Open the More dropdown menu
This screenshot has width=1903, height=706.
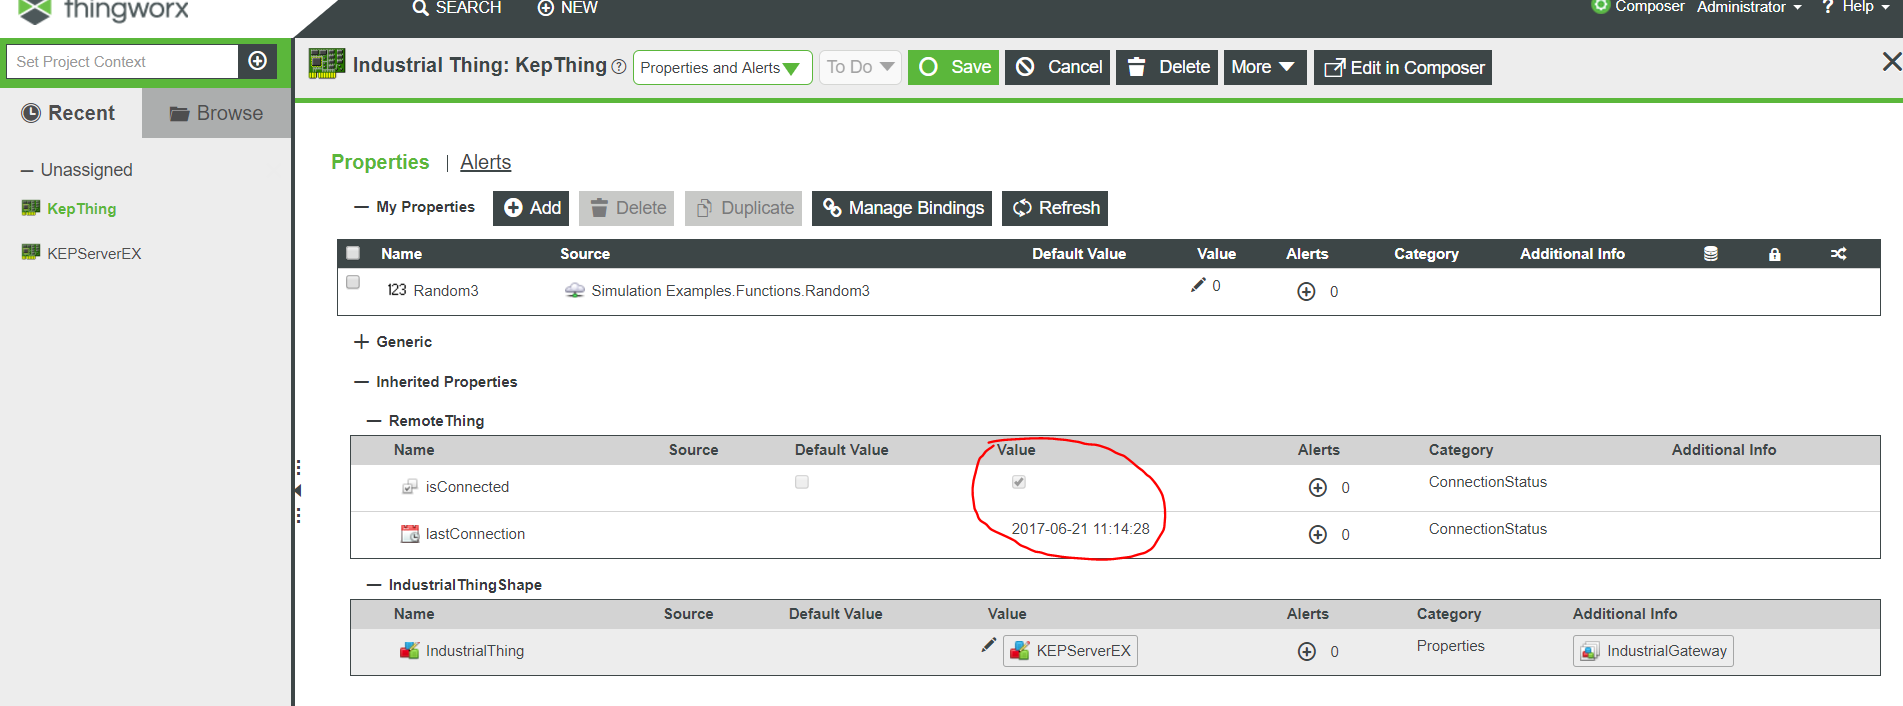click(1265, 67)
